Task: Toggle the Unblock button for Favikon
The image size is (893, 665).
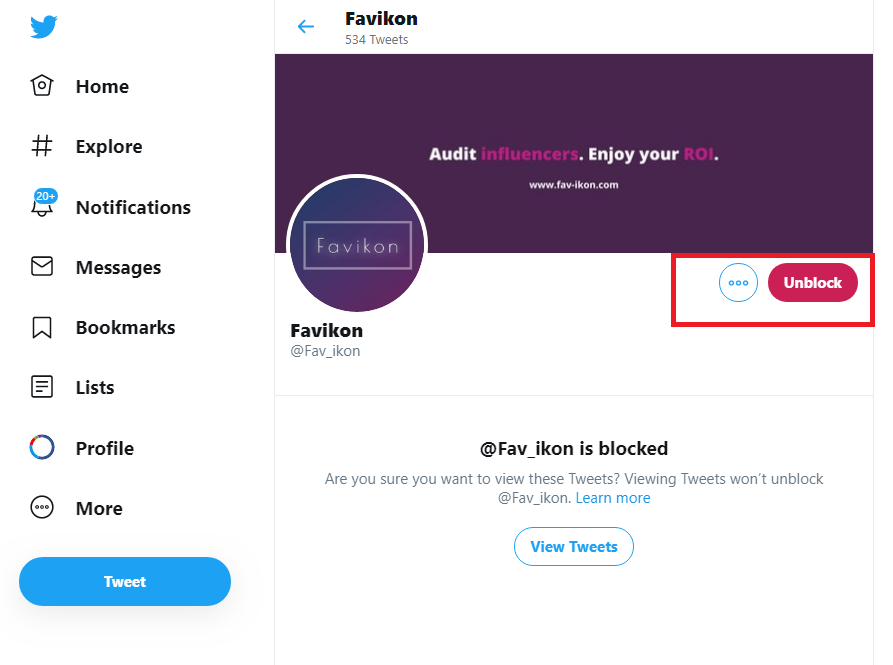Action: (812, 283)
